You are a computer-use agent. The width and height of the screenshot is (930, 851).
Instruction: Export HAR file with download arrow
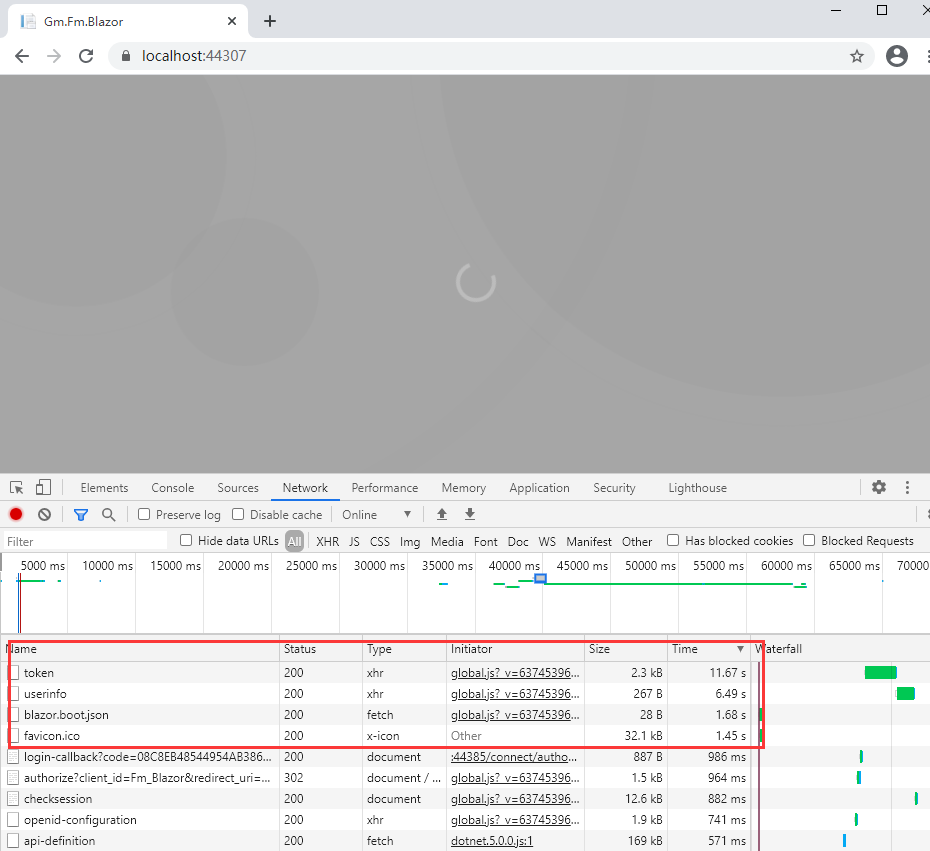(470, 514)
